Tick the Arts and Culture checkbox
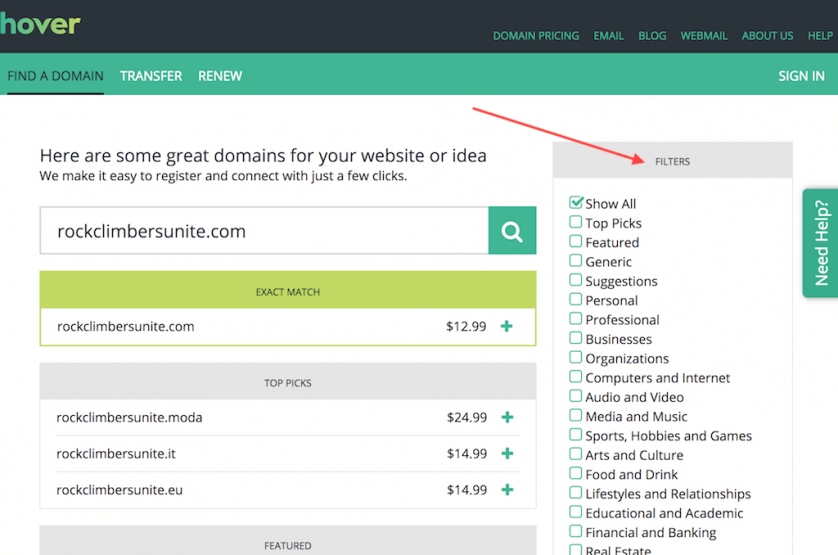This screenshot has height=555, width=838. click(576, 454)
